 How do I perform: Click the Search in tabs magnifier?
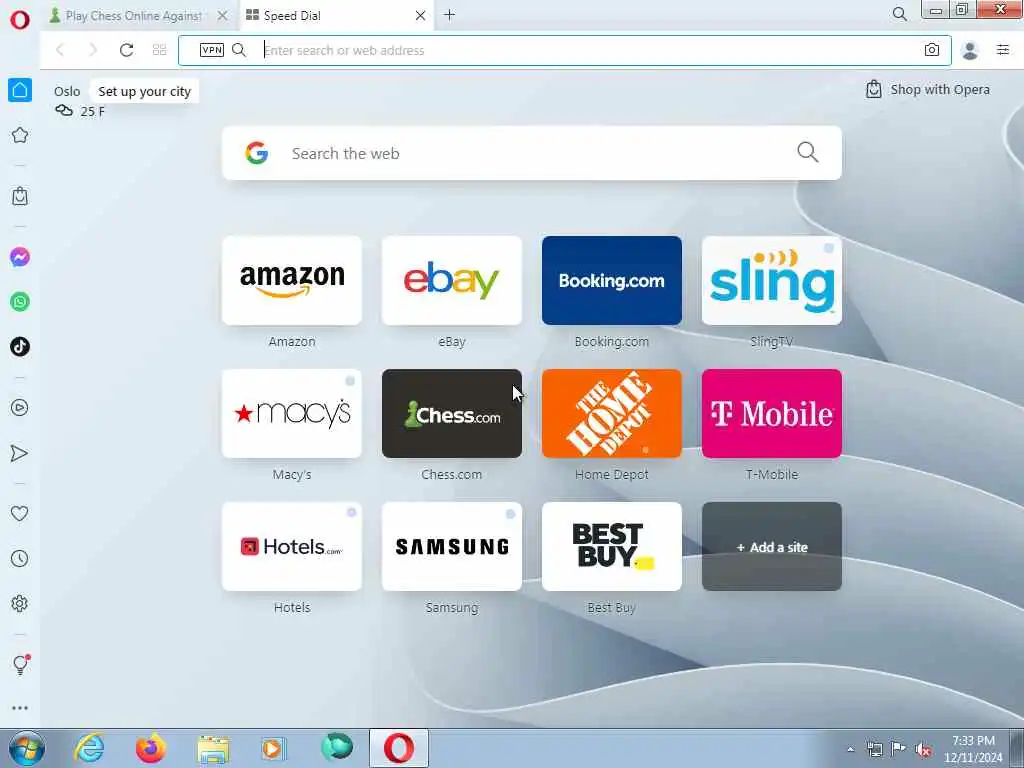click(899, 14)
